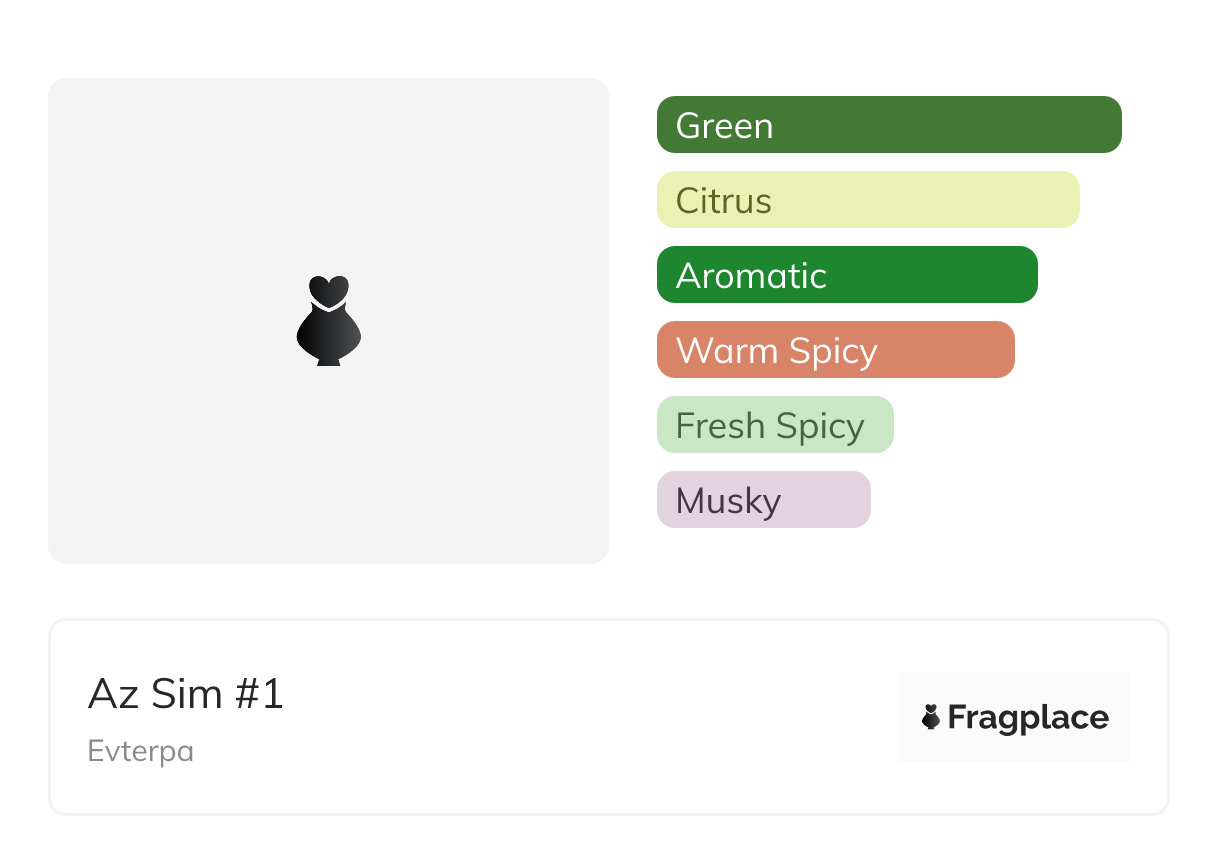This screenshot has height=864, width=1218.
Task: Click the Musky accord bar
Action: 763,500
